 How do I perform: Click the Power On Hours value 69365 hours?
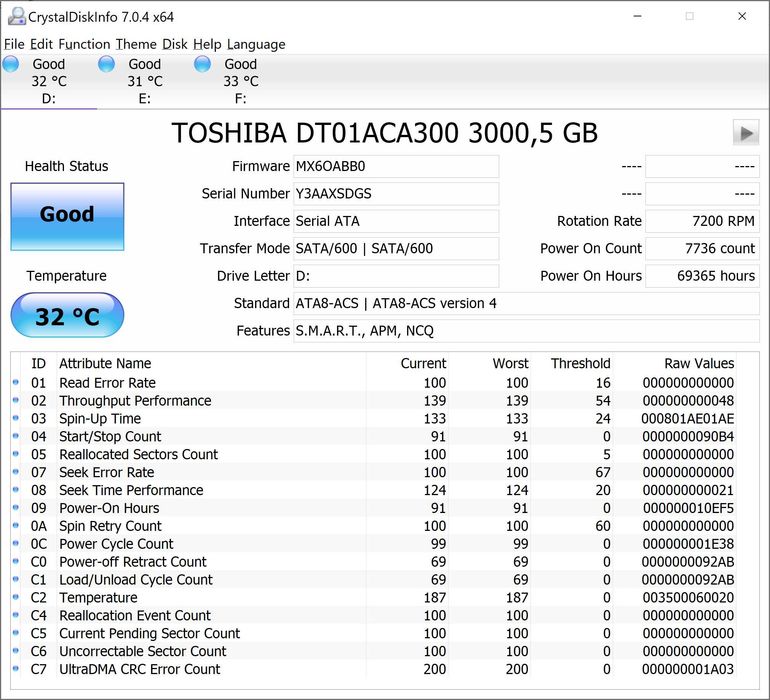pyautogui.click(x=702, y=276)
